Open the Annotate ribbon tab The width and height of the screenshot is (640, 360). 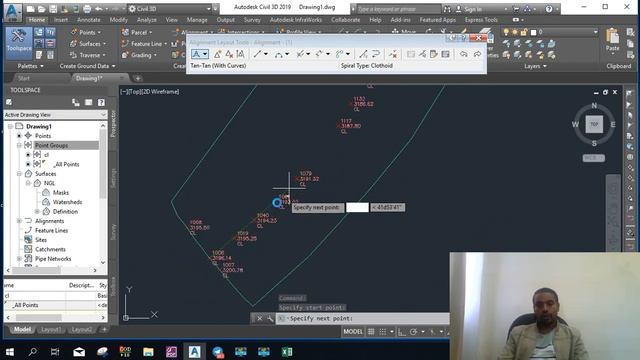coord(89,20)
